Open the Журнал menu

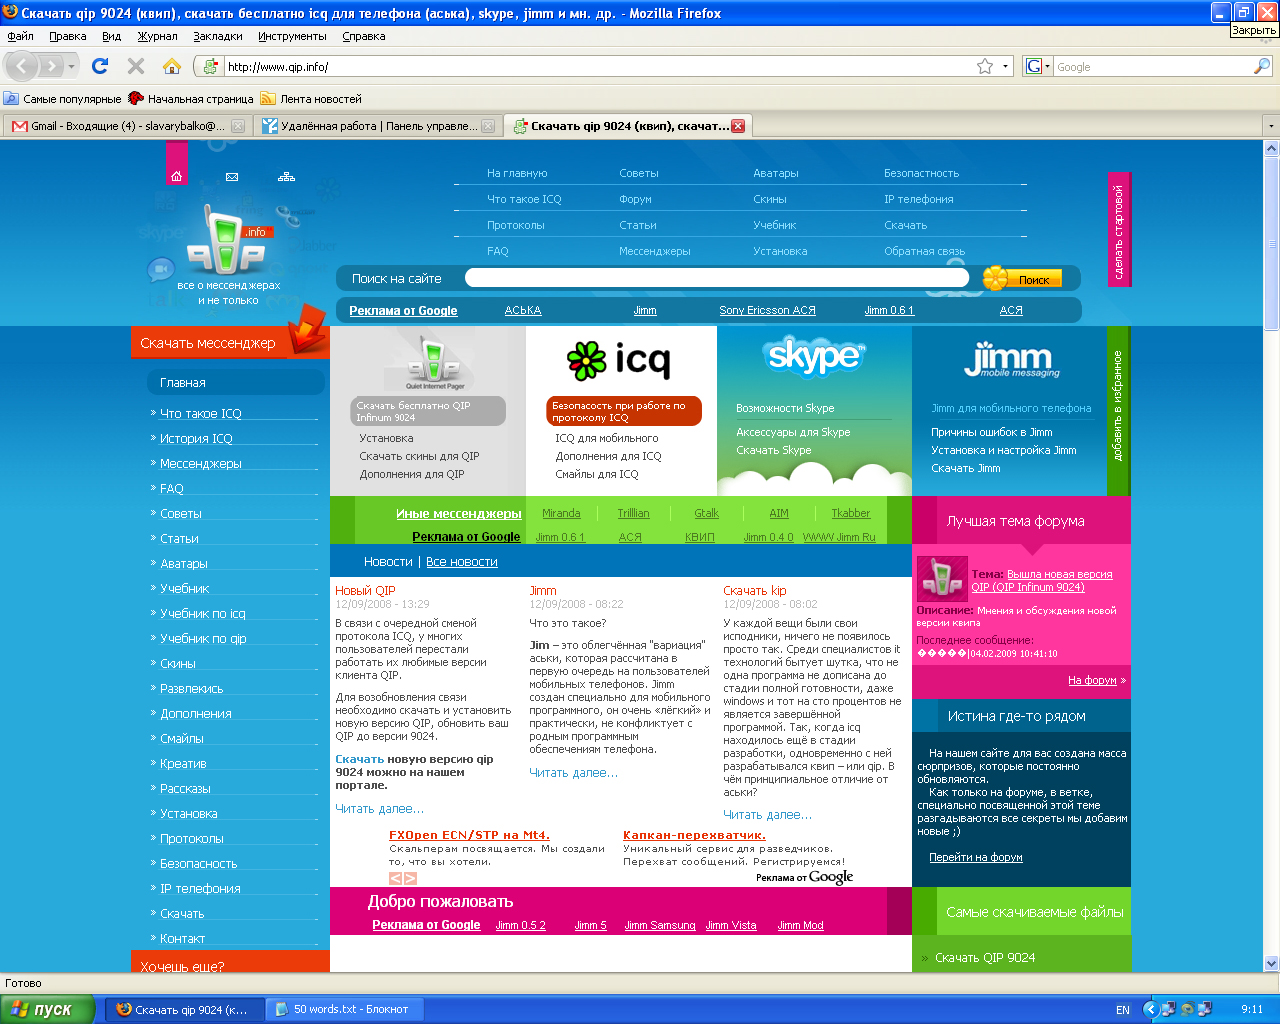[x=157, y=36]
